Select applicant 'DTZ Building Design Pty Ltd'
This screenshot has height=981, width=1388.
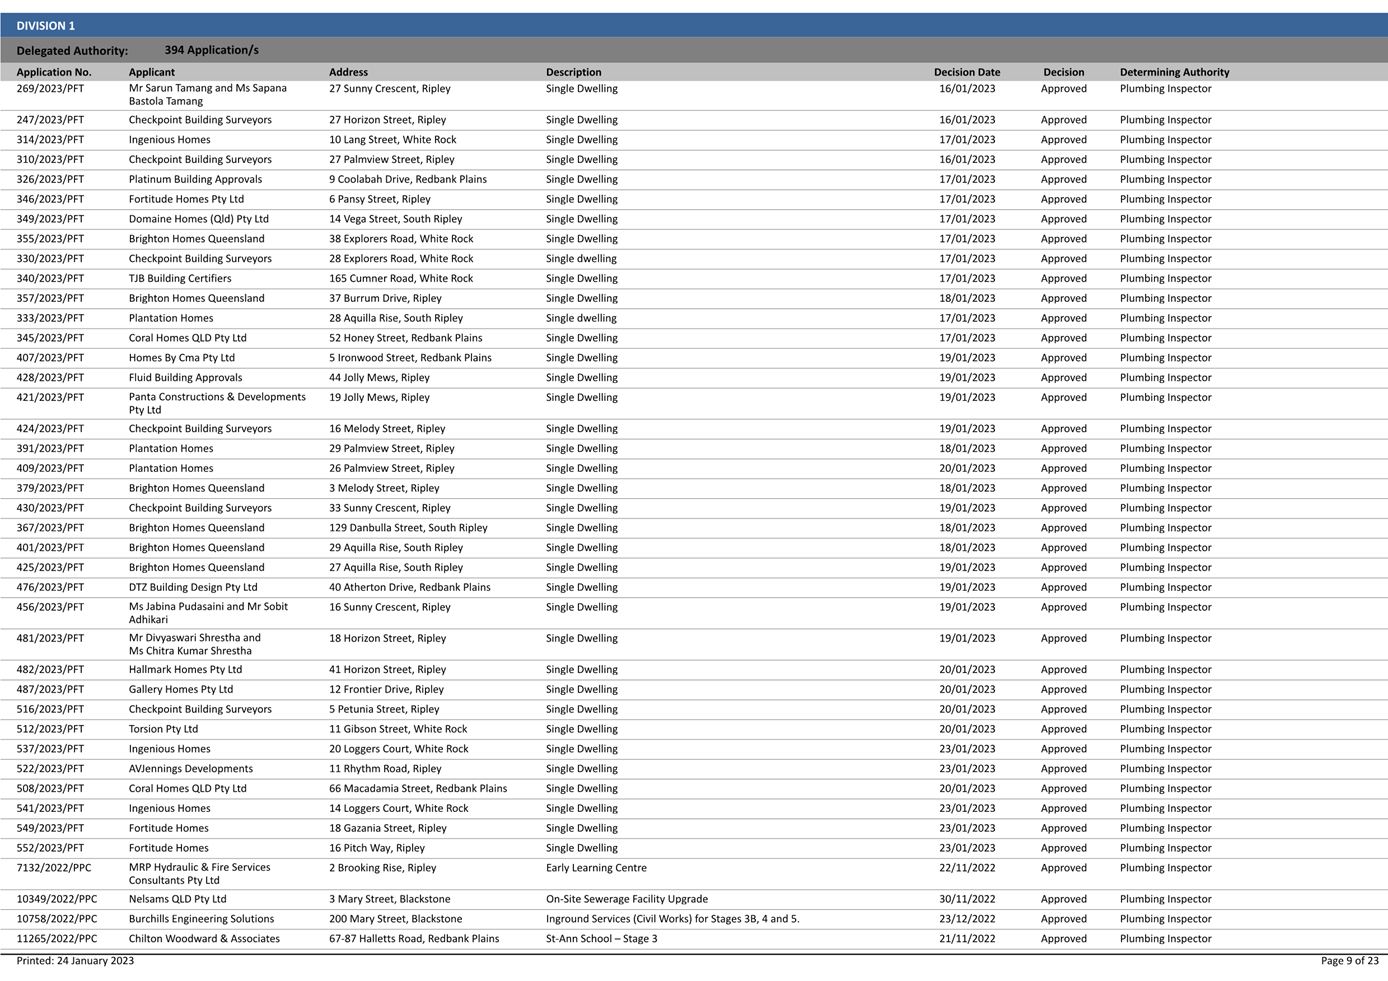click(193, 588)
